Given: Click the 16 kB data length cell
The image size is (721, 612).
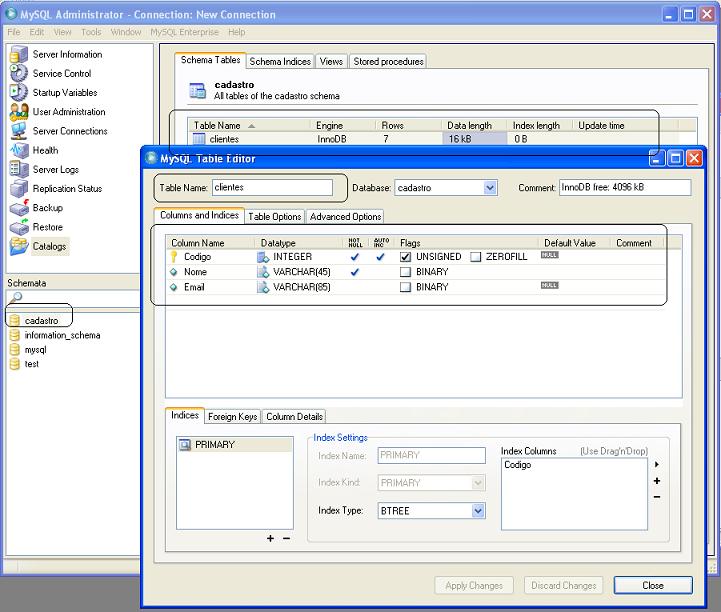Looking at the screenshot, I should [x=475, y=138].
